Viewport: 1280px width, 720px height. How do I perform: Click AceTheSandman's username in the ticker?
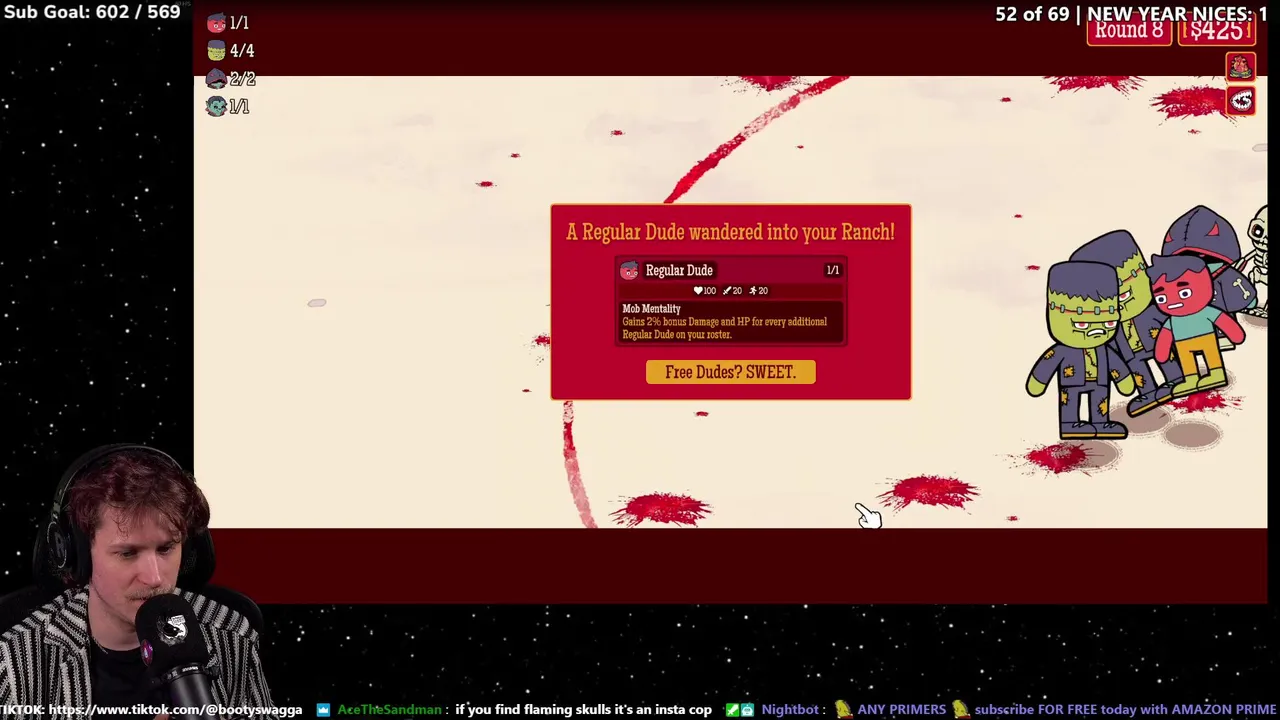389,710
